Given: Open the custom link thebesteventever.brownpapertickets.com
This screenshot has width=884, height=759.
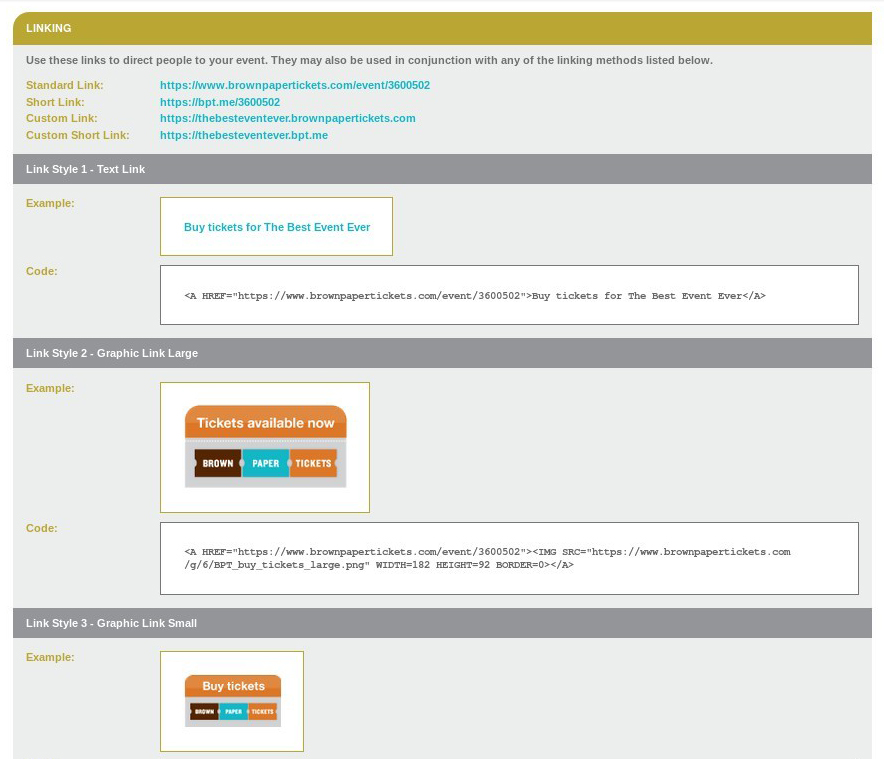Looking at the screenshot, I should click(288, 118).
